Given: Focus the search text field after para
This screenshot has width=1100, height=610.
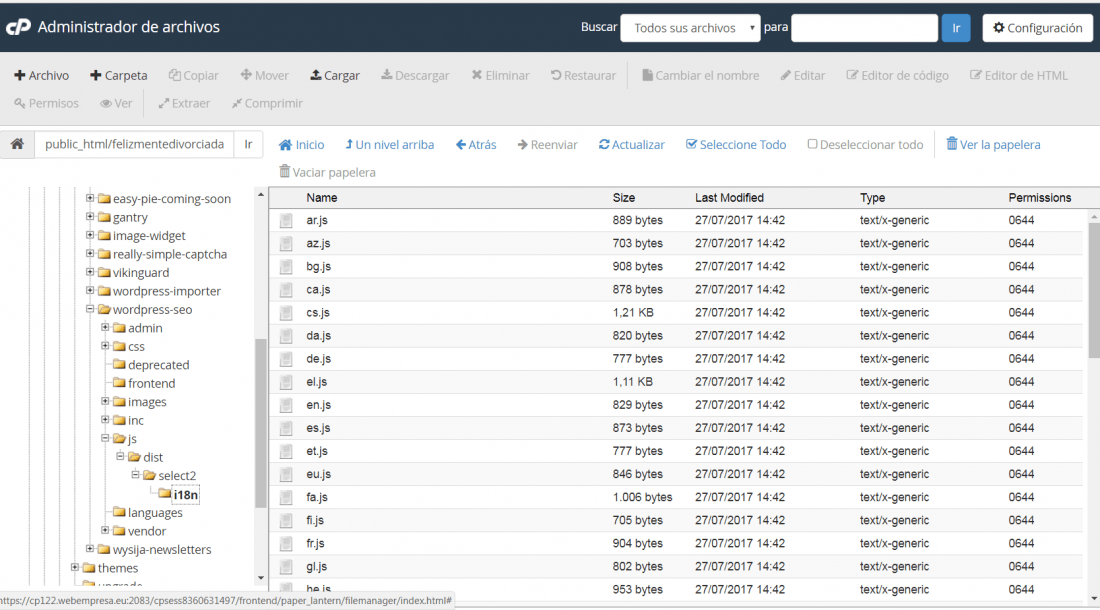Looking at the screenshot, I should click(x=864, y=28).
